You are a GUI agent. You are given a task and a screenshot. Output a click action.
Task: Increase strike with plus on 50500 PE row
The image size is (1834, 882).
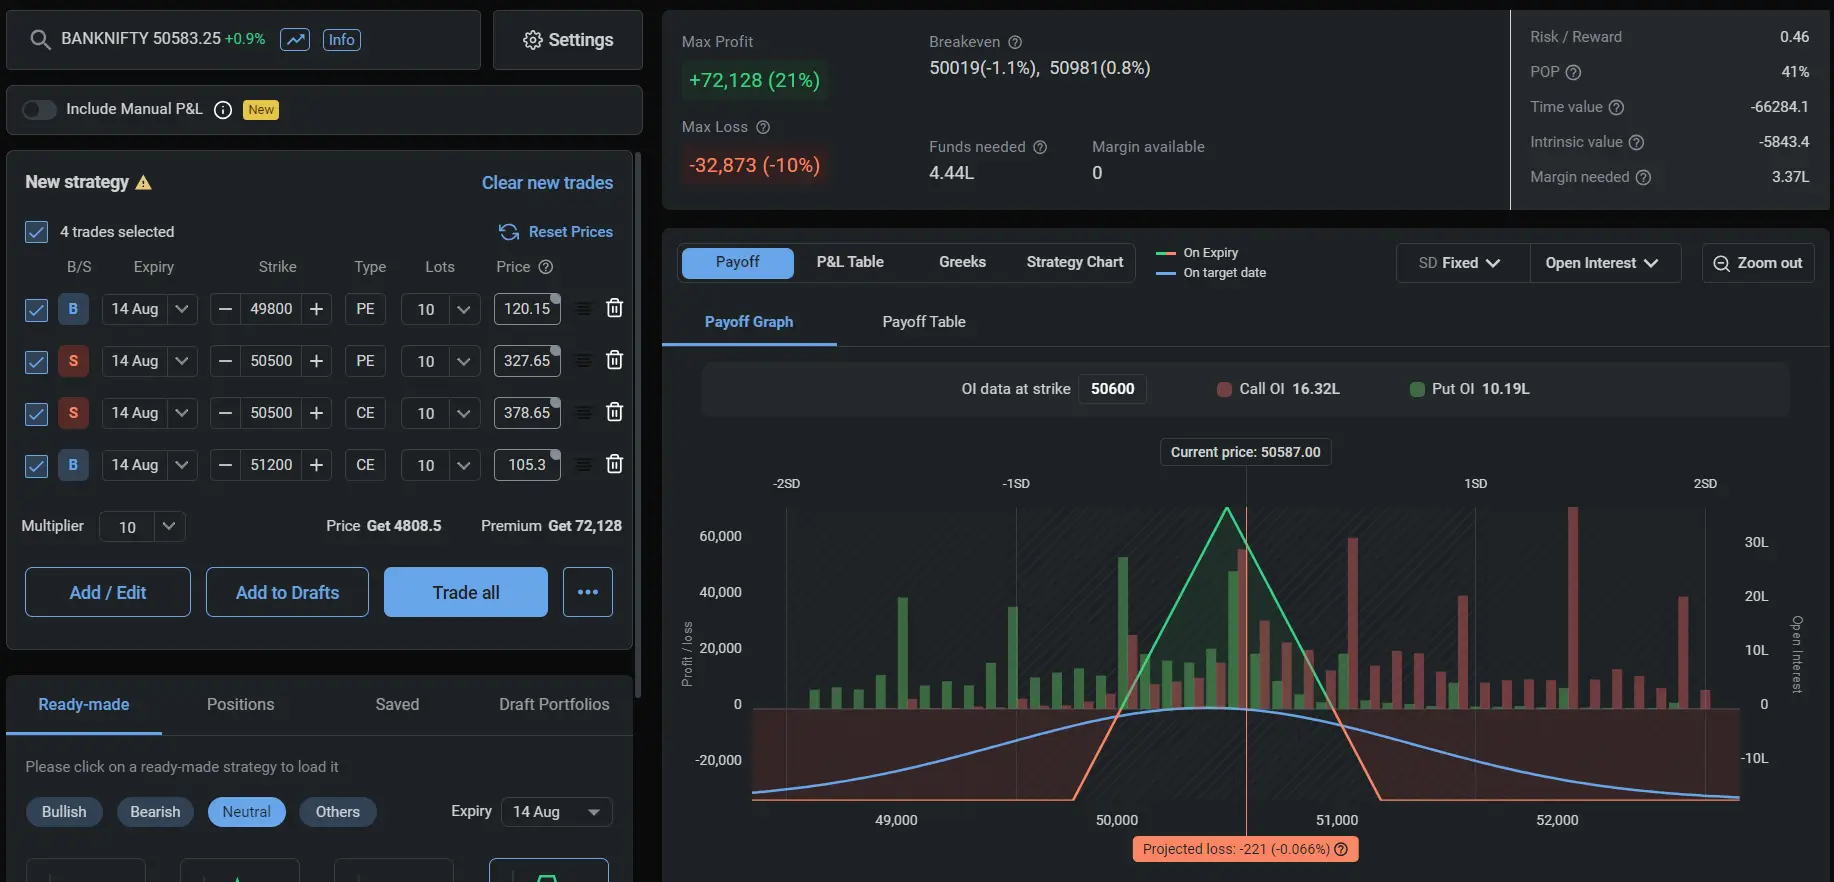click(x=316, y=361)
